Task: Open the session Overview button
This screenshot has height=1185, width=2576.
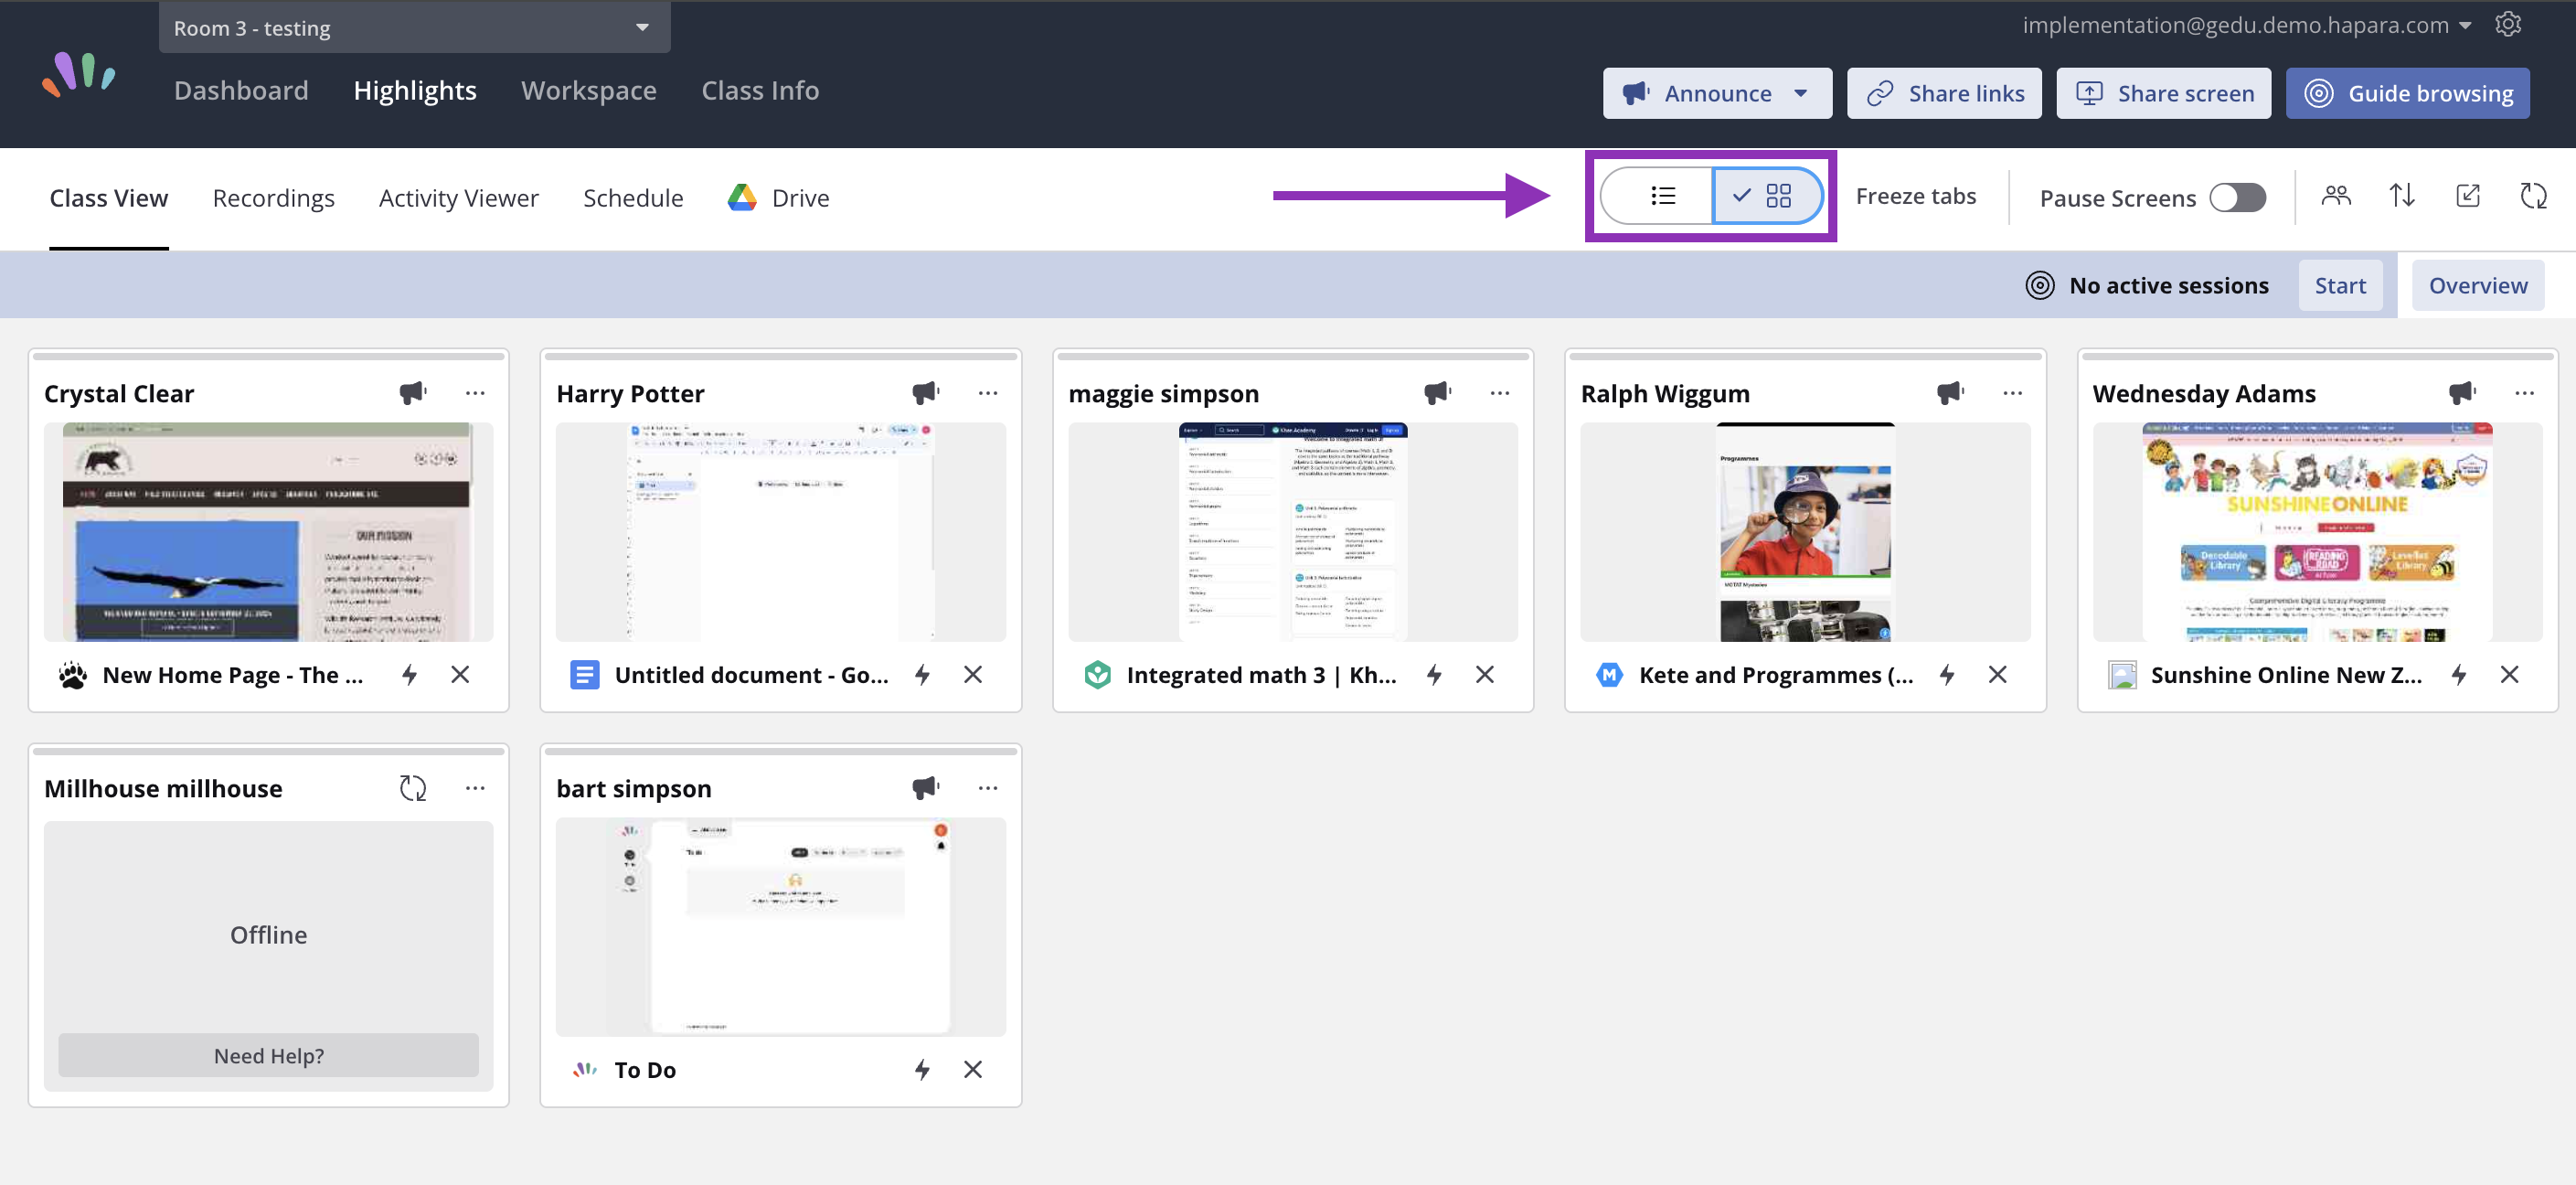Action: [2478, 285]
